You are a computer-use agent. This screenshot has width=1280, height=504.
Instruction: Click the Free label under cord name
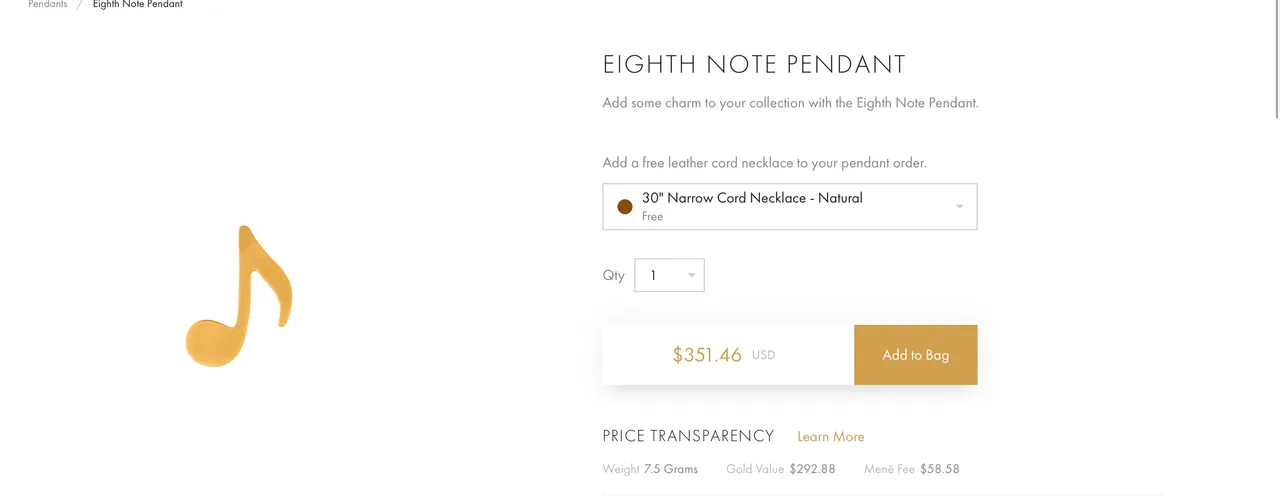652,216
